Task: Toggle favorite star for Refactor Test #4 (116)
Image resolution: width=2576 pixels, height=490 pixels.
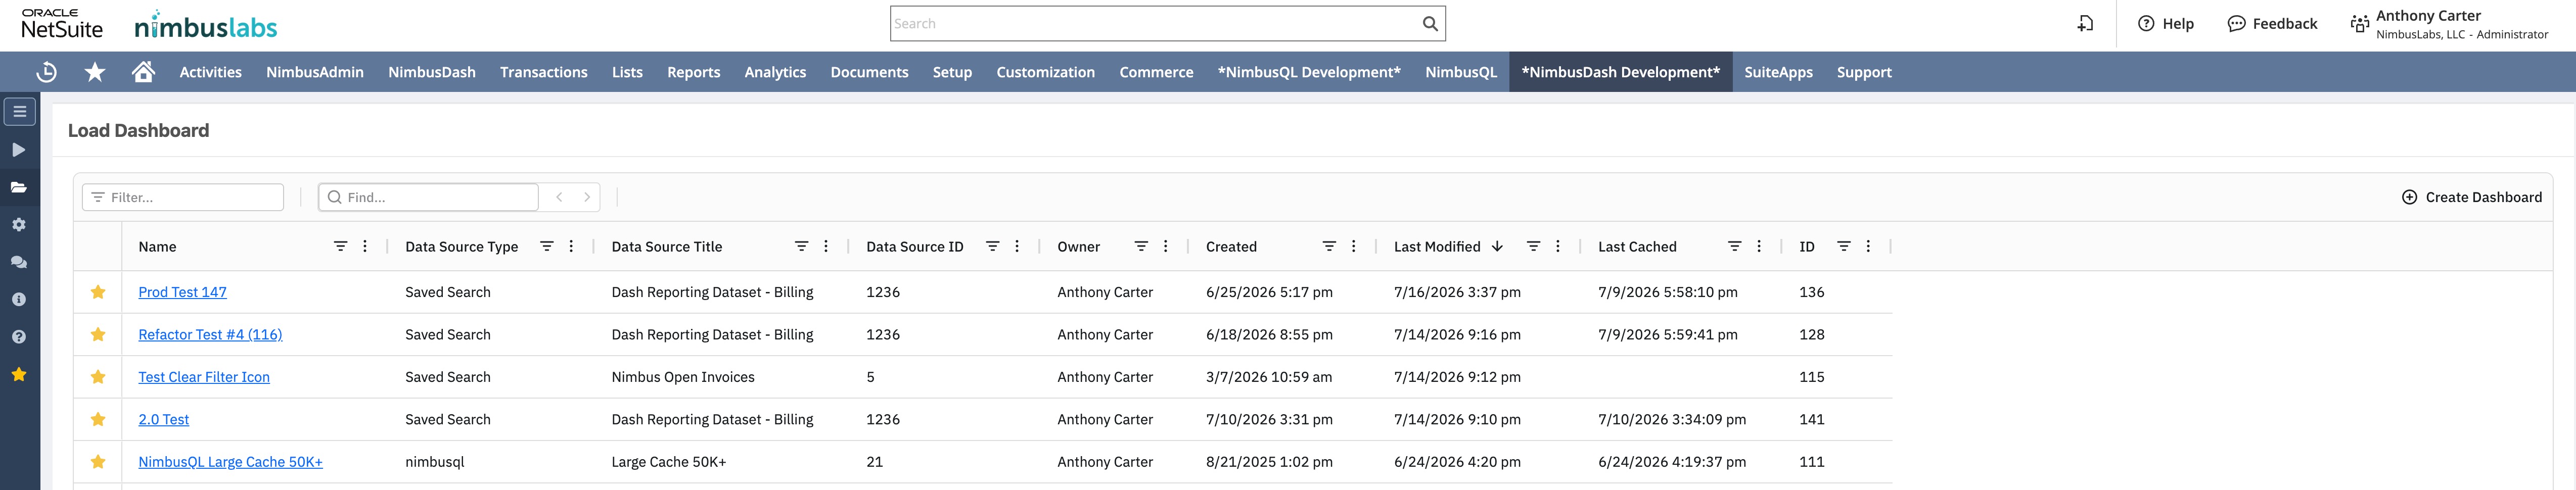Action: pos(98,334)
